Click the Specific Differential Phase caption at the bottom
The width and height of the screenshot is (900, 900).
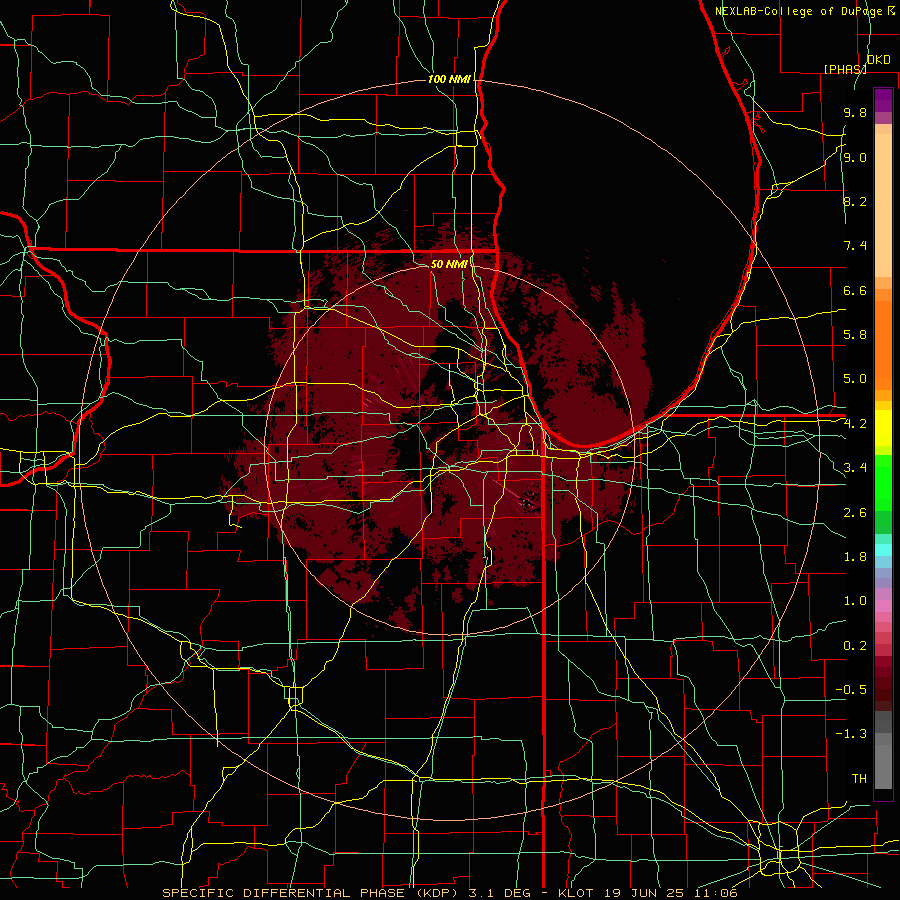(x=450, y=893)
